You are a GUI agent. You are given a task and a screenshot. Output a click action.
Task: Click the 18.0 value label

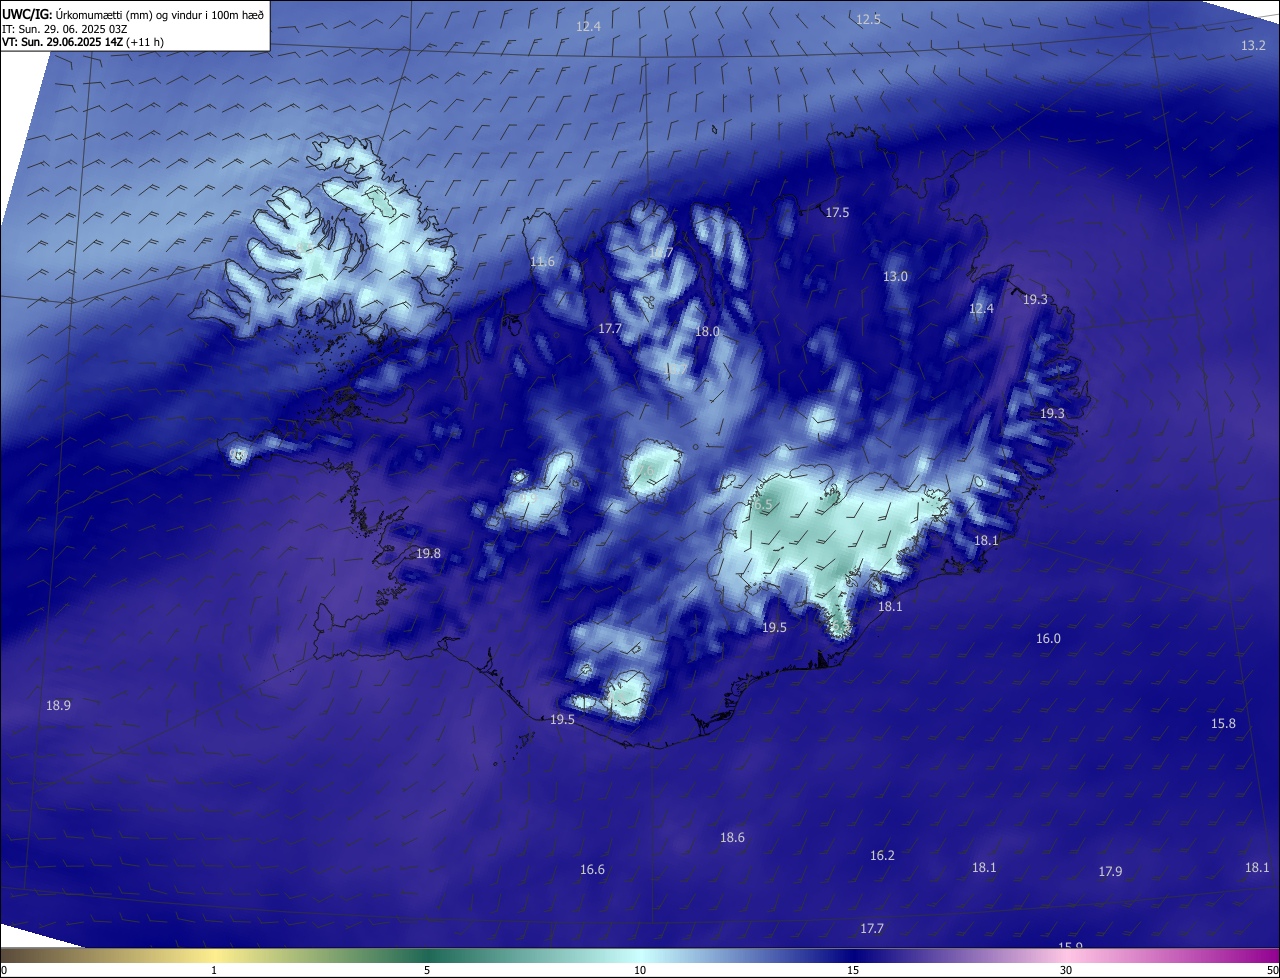click(707, 332)
